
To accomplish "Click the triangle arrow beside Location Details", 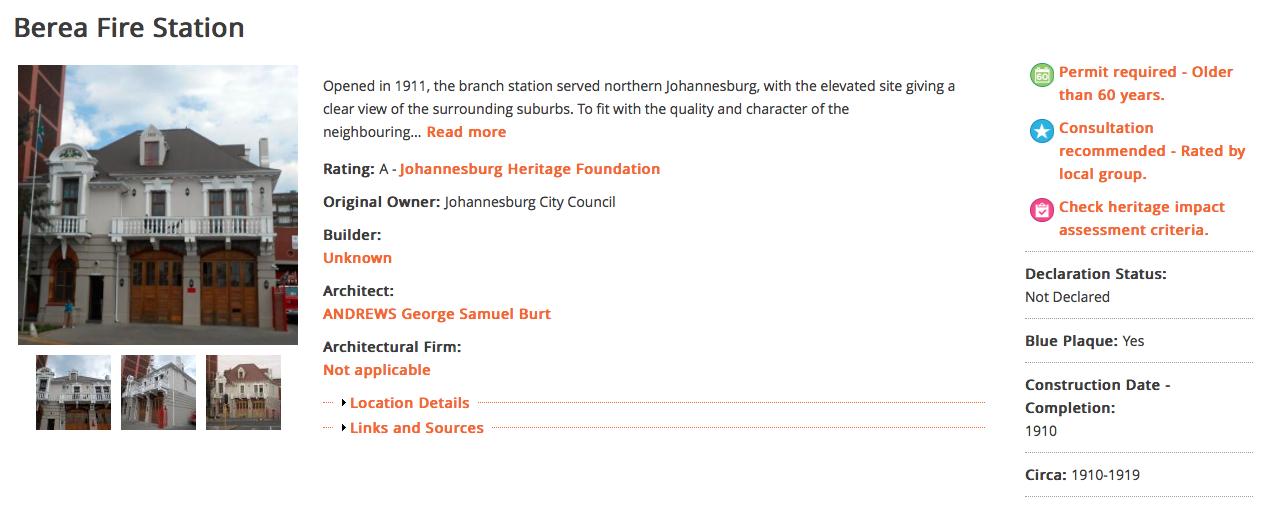I will click(x=343, y=403).
